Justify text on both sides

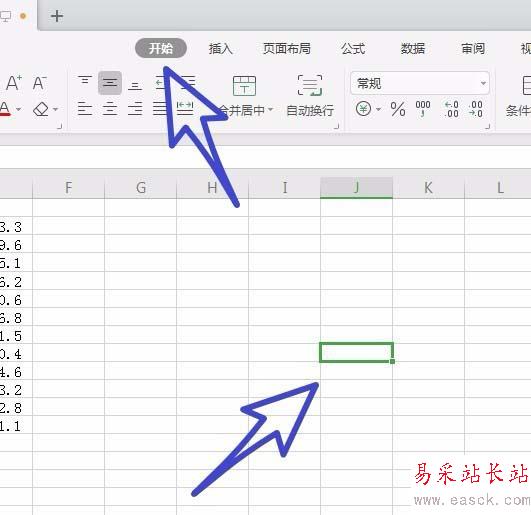click(160, 109)
